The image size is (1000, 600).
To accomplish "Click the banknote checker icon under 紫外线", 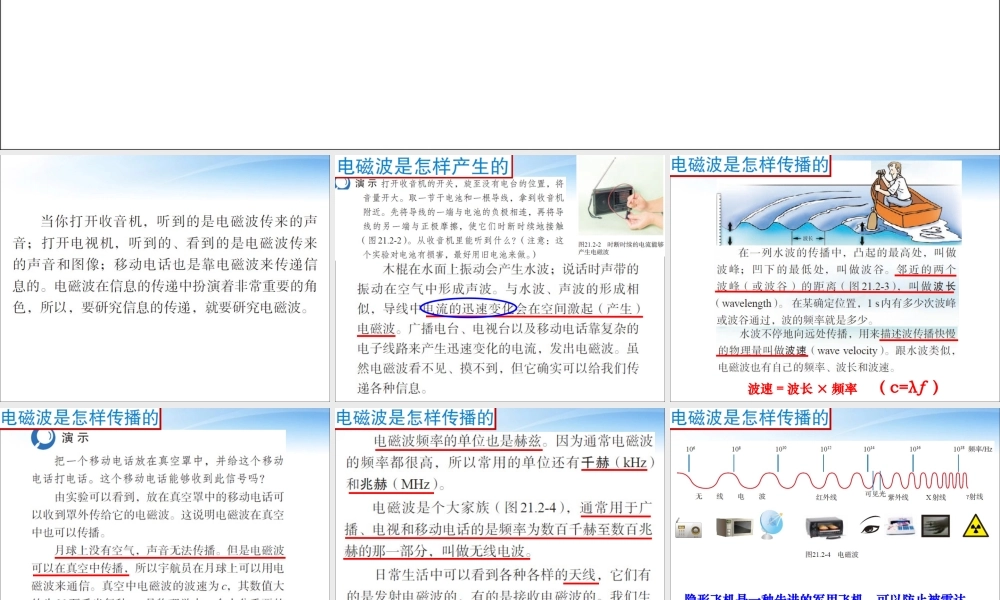I will click(901, 527).
